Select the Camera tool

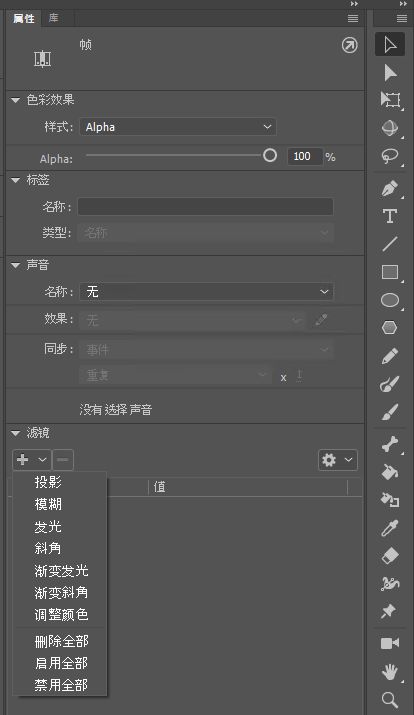point(390,643)
